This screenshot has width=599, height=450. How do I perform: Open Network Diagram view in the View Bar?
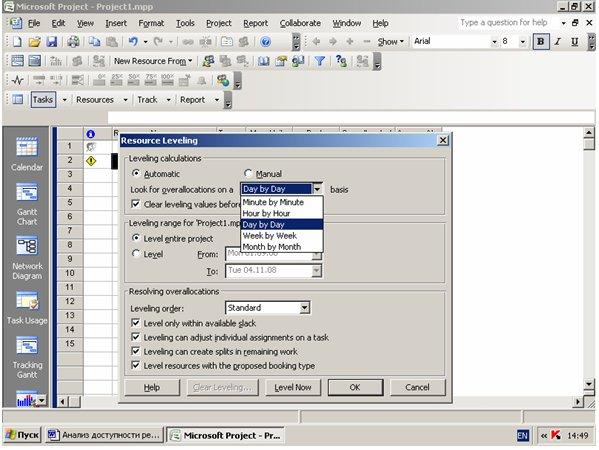point(27,258)
